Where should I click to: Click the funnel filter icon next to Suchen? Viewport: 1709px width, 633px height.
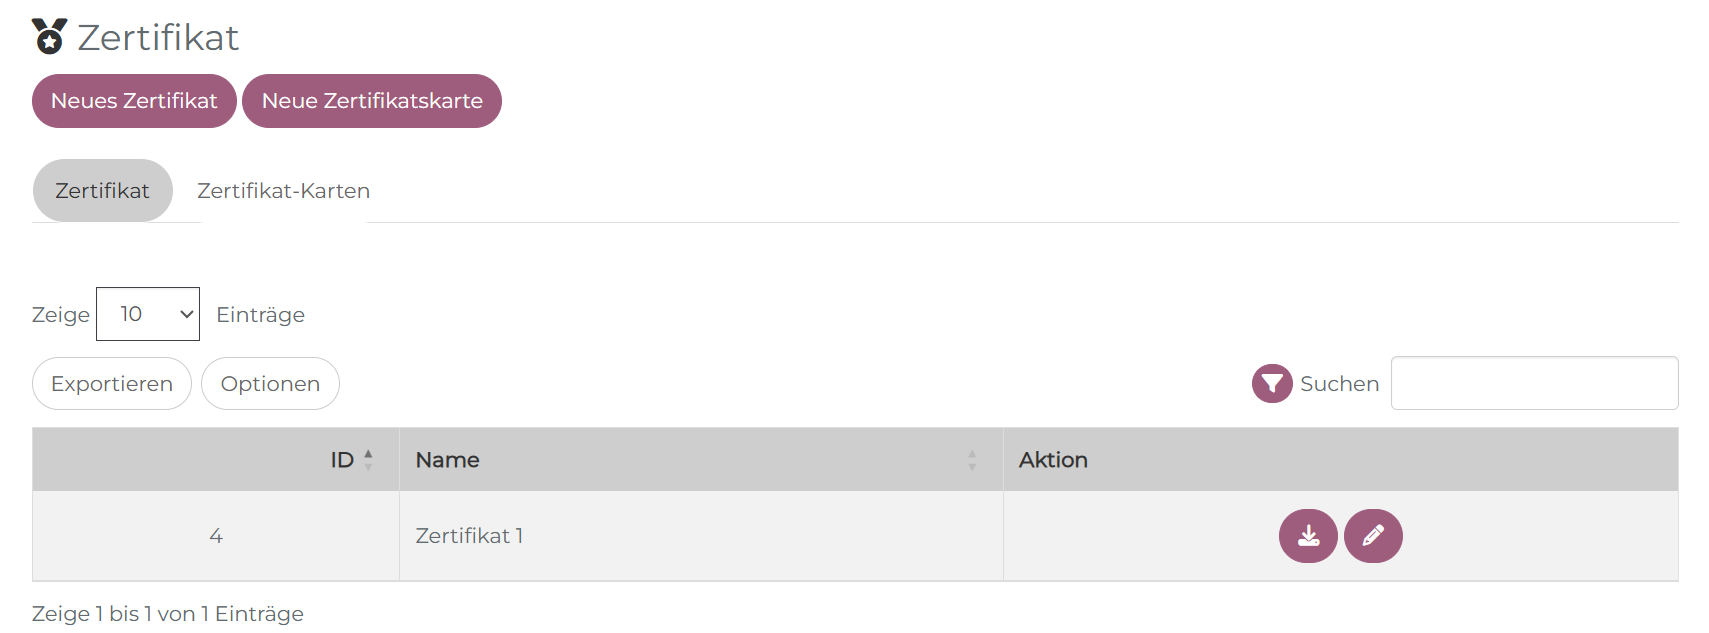(1272, 384)
